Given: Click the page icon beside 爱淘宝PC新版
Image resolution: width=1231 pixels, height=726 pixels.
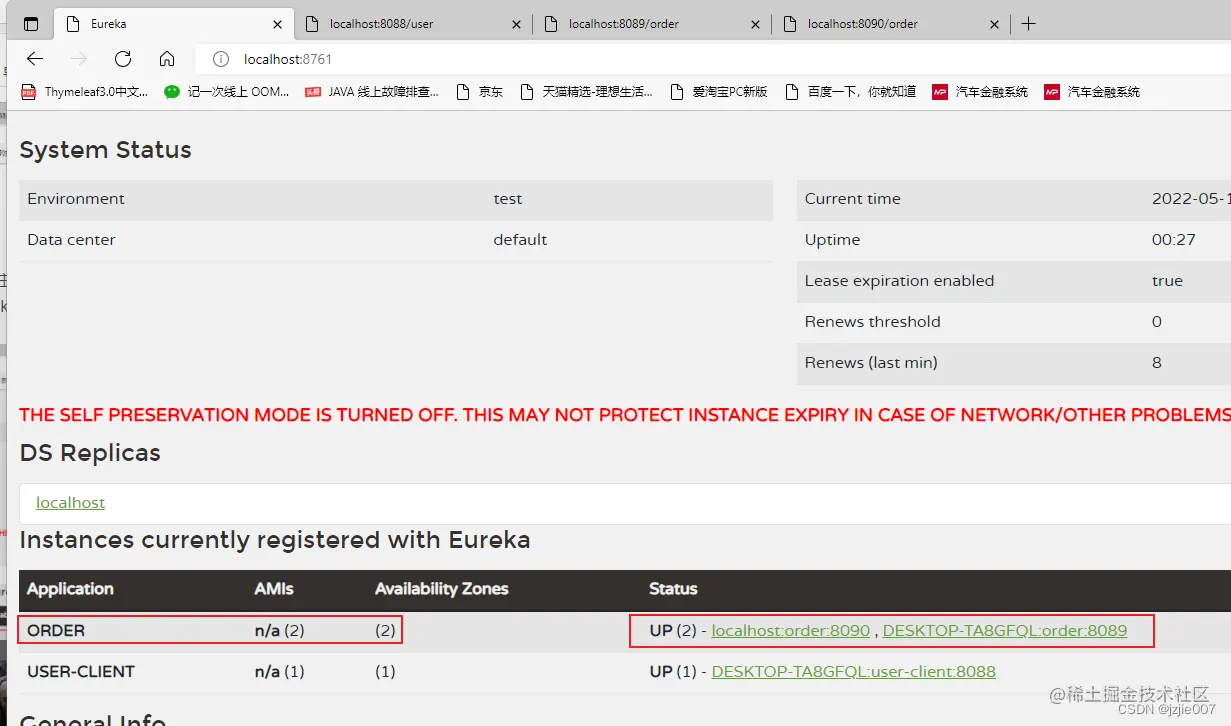Looking at the screenshot, I should tap(677, 92).
